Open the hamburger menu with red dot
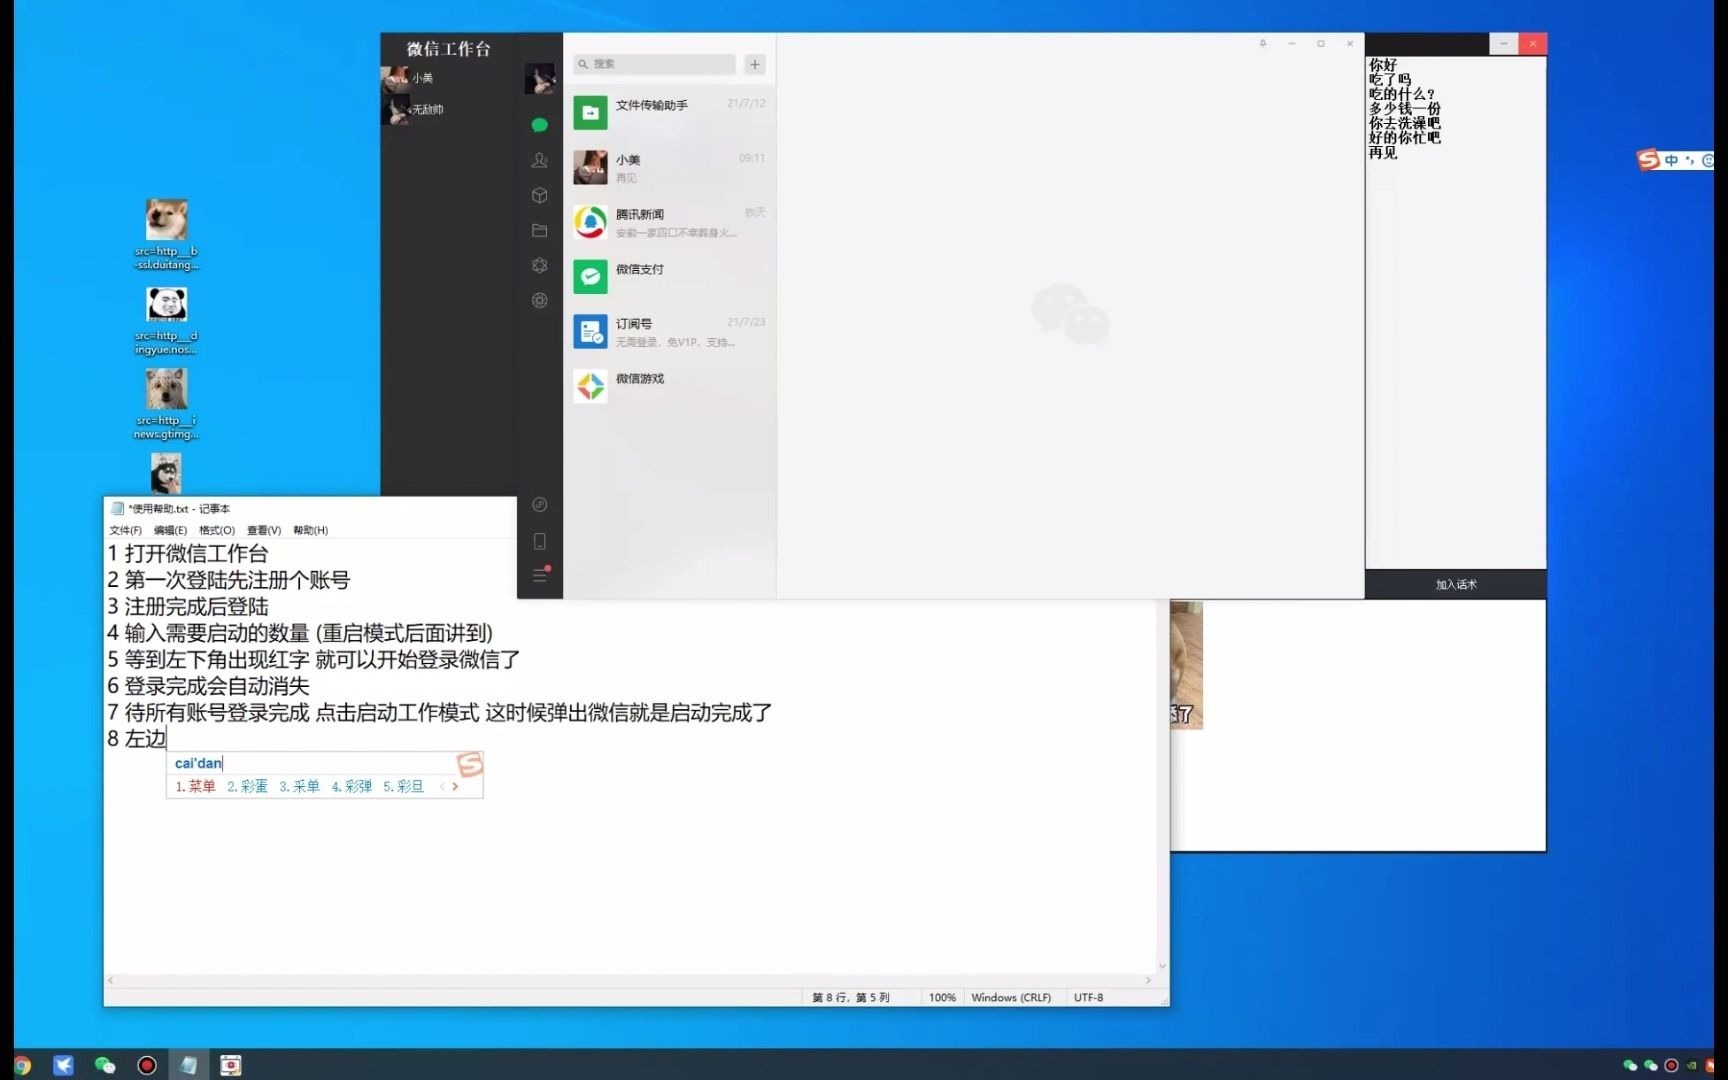 (540, 575)
